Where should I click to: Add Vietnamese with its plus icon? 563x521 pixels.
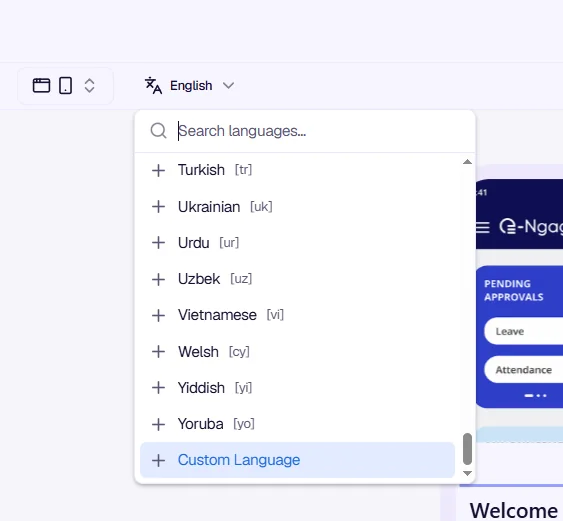pos(158,316)
